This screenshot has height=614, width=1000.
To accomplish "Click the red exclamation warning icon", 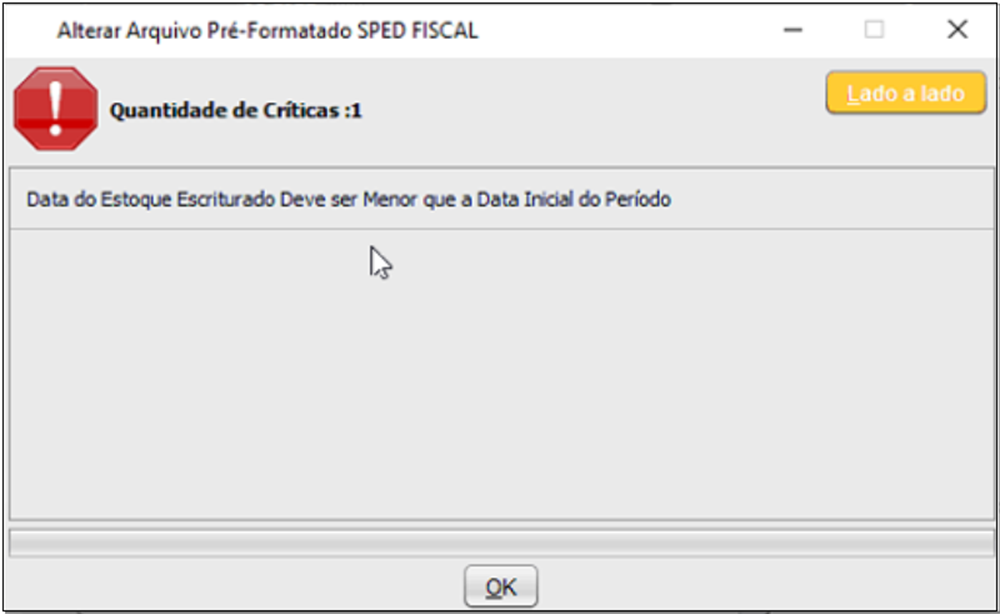I will (x=56, y=109).
